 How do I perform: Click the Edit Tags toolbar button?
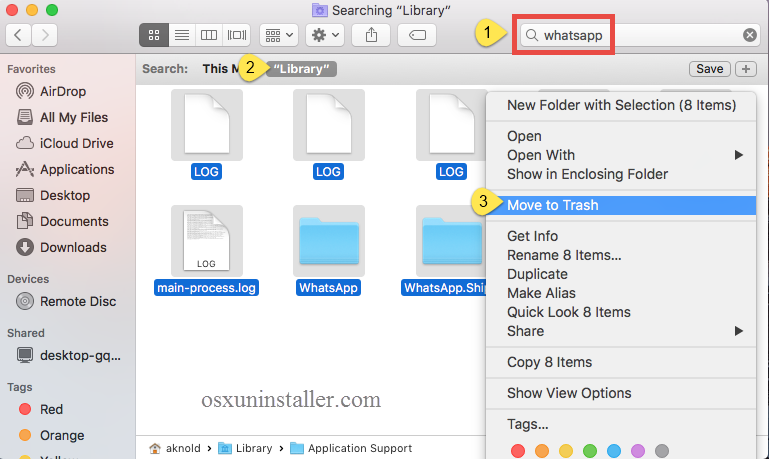point(417,35)
